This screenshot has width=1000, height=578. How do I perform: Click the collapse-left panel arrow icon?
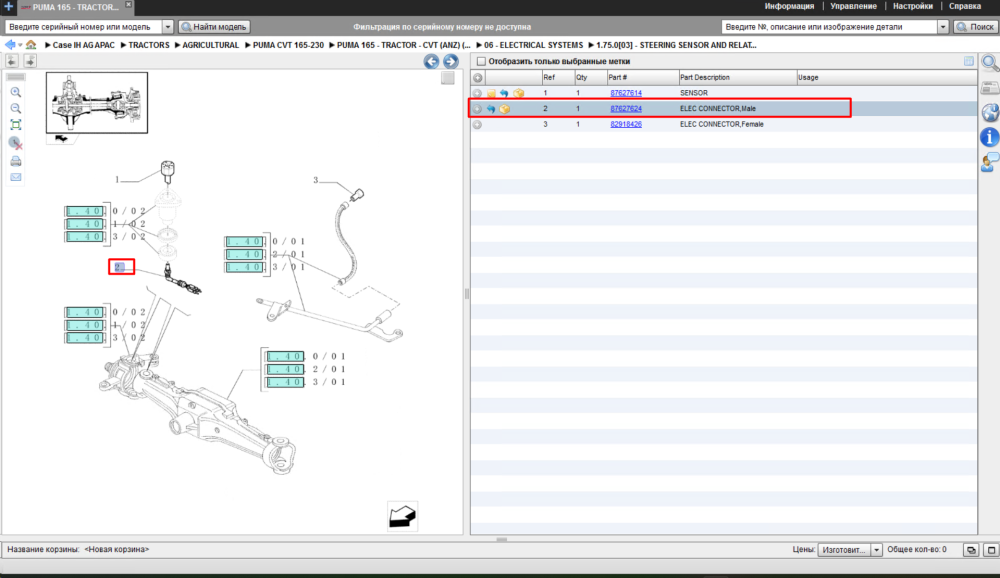[11, 61]
